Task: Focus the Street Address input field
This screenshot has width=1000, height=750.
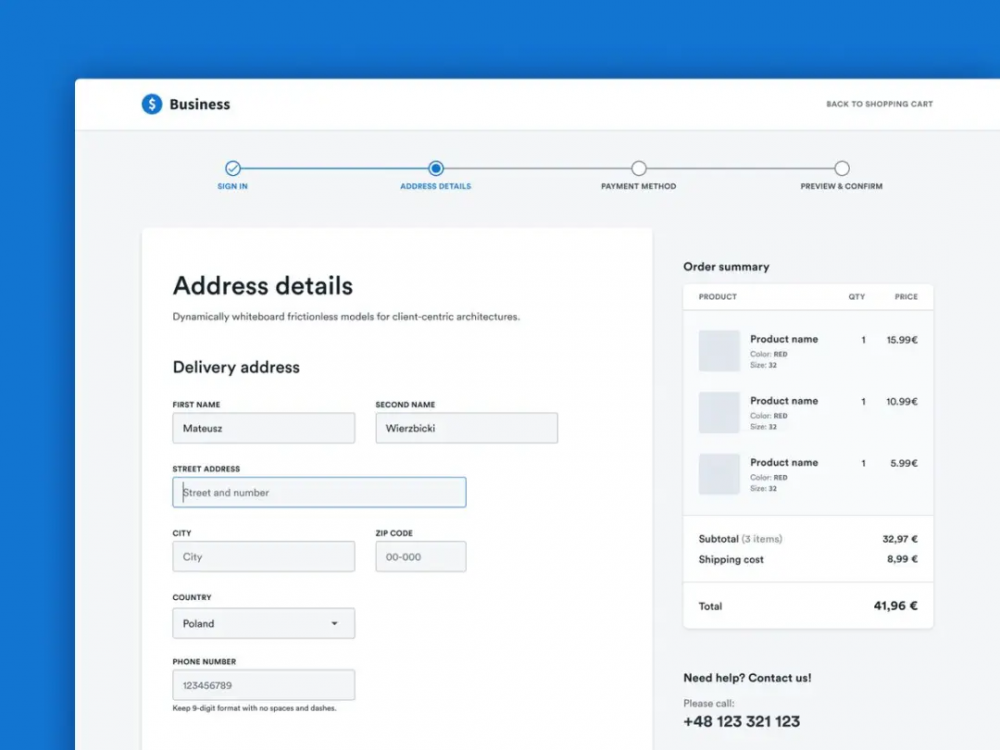Action: point(319,492)
